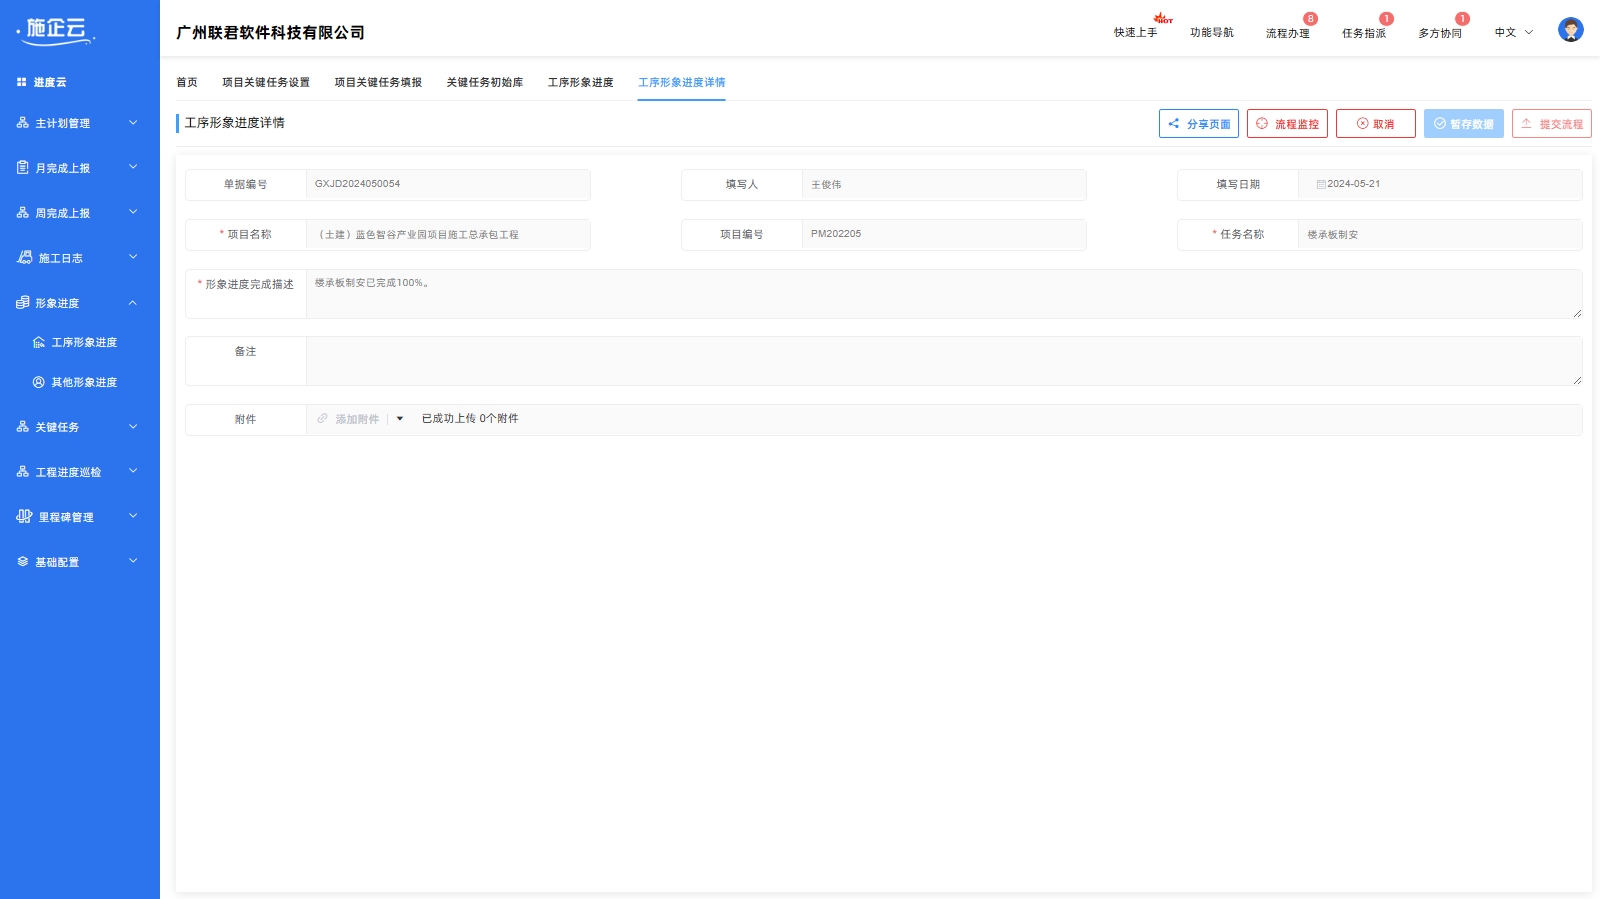Expand 基础配置 chevron
1600x899 pixels.
click(x=133, y=561)
